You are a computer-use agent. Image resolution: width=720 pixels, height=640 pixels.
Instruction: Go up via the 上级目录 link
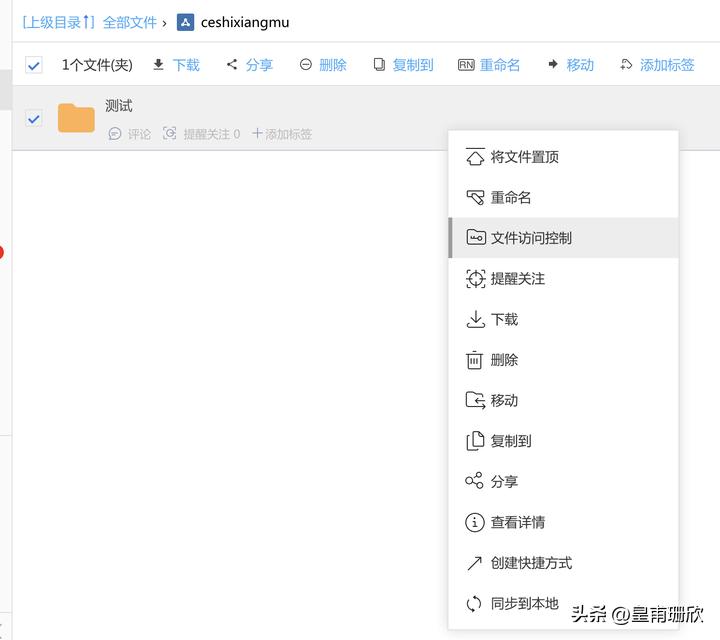pos(59,22)
